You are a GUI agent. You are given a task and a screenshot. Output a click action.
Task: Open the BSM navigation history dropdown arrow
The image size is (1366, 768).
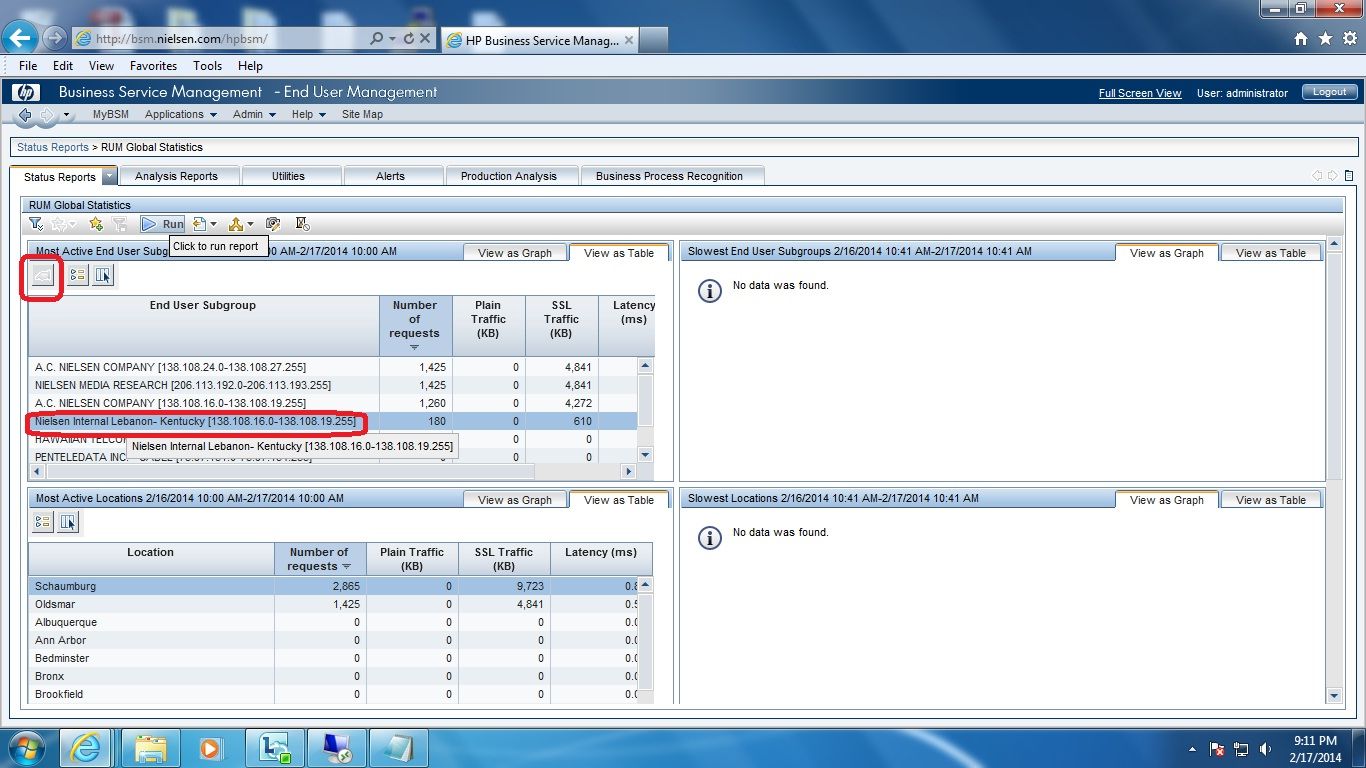67,115
